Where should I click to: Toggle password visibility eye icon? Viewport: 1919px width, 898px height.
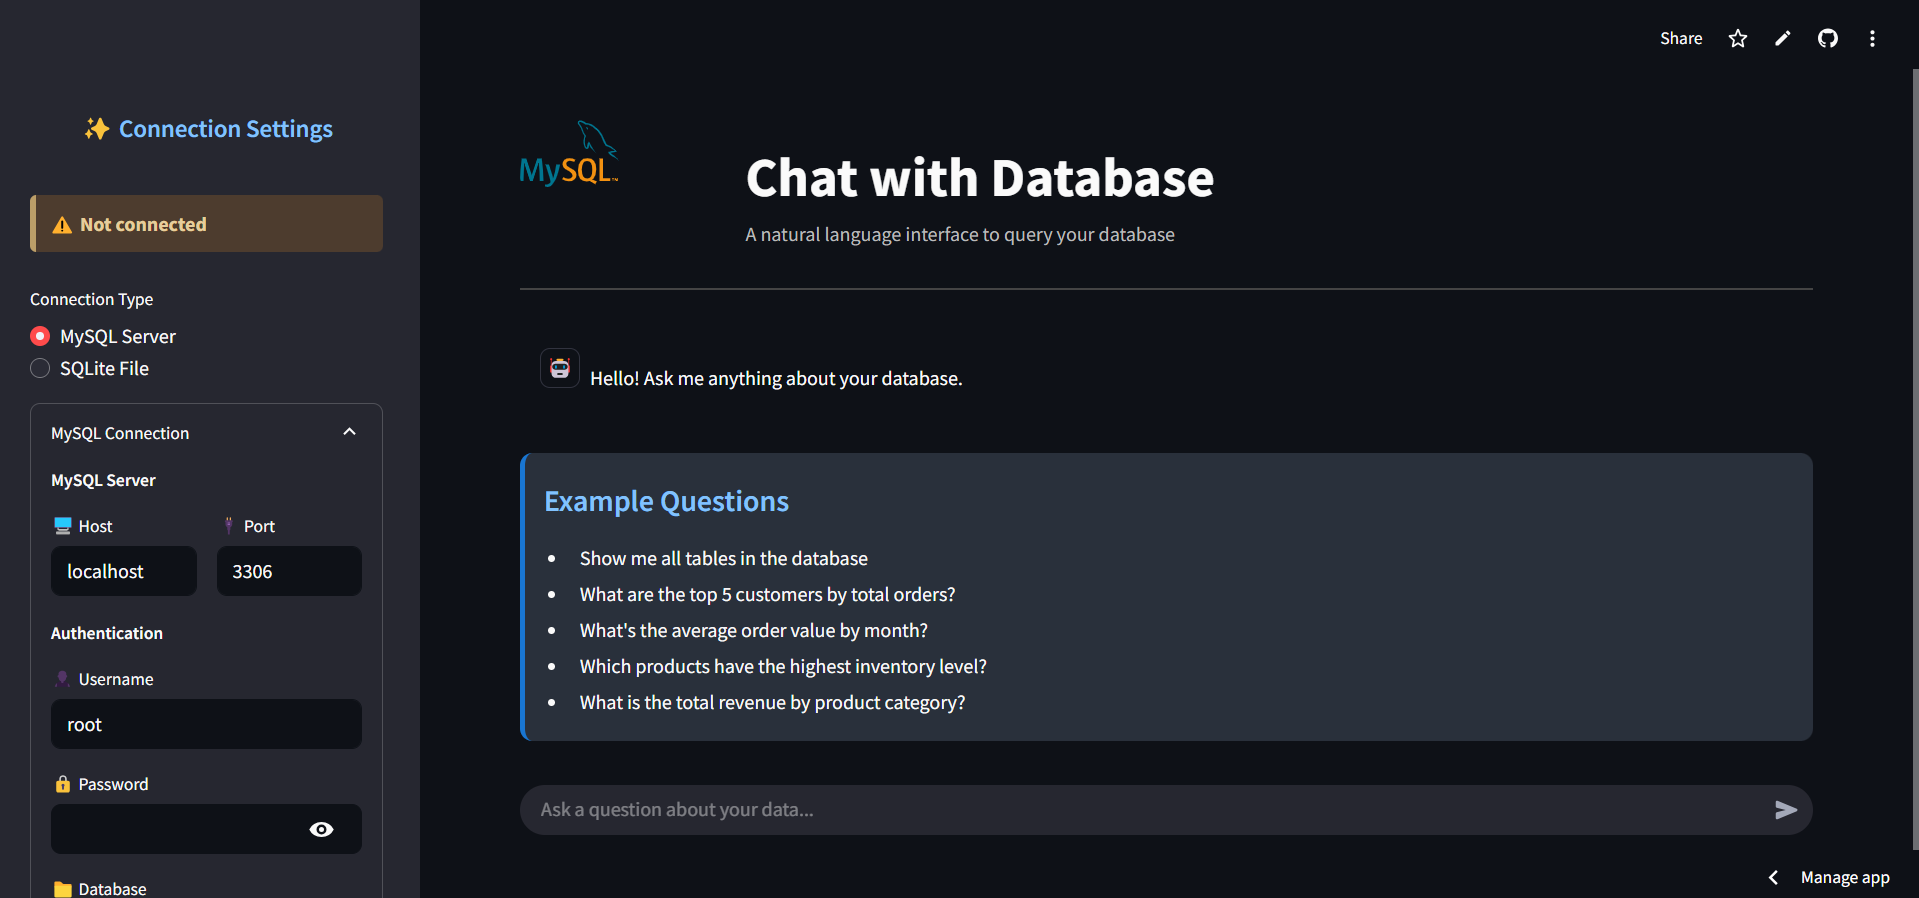coord(321,829)
